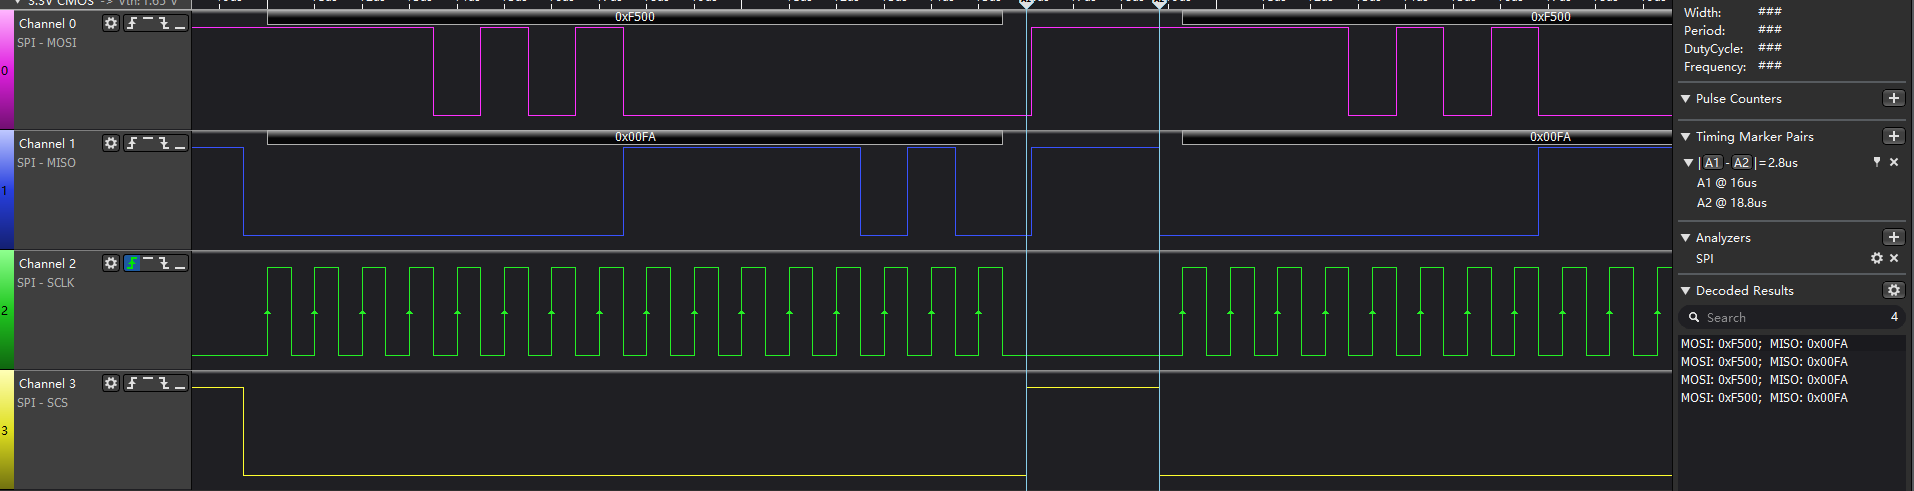1914x491 pixels.
Task: Click the Frequency measurement value
Action: (1769, 66)
